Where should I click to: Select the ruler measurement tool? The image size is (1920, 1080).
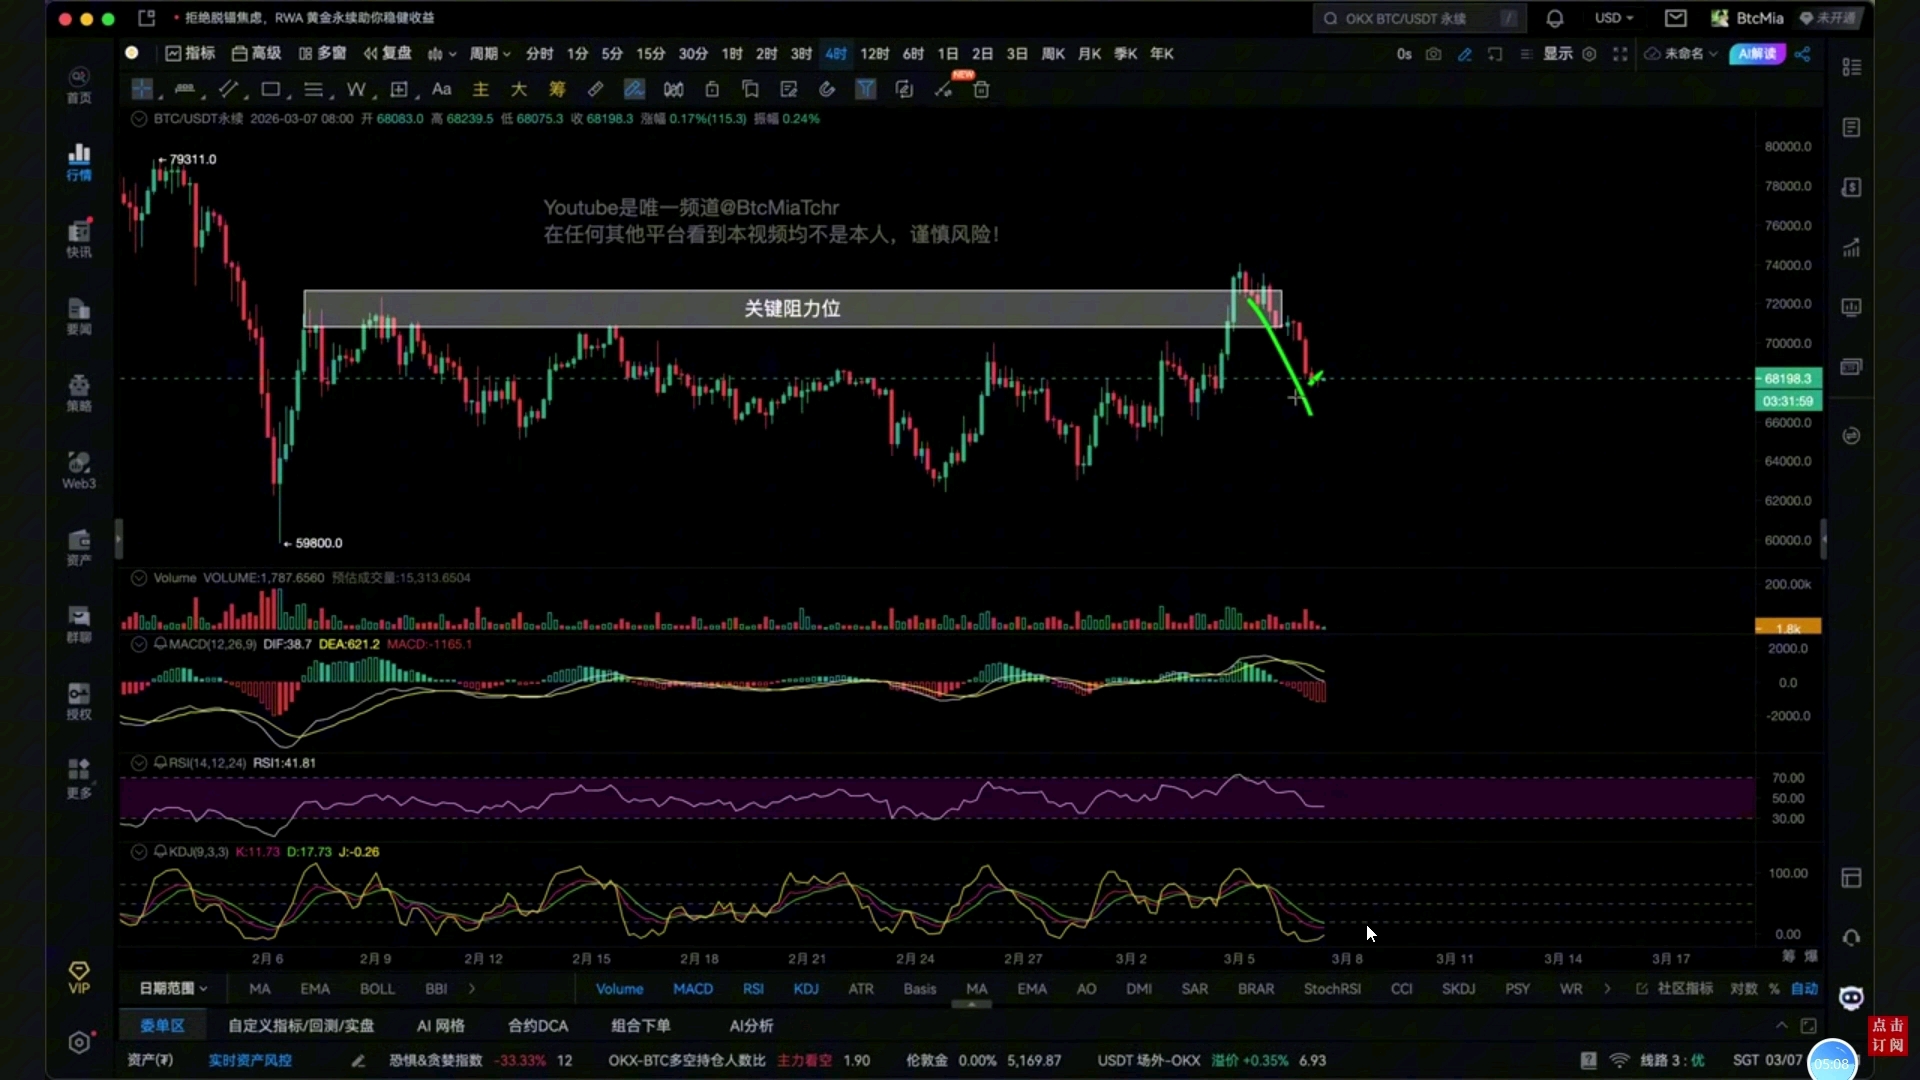pyautogui.click(x=596, y=89)
